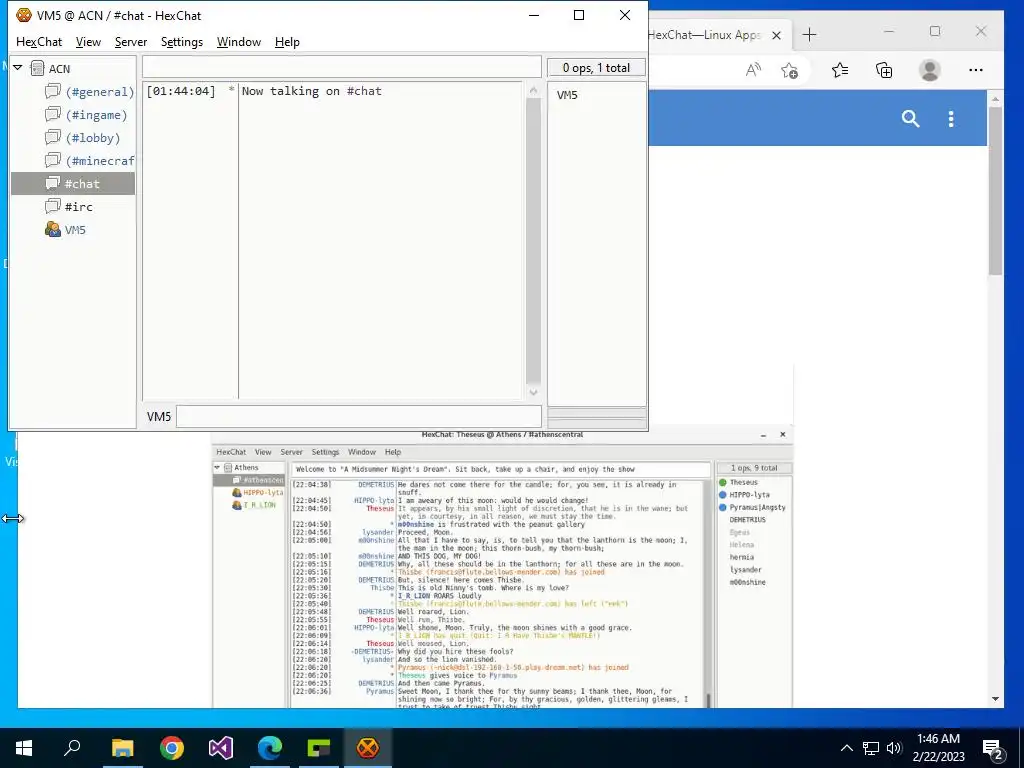Switch to the #ingame channel
Image resolution: width=1024 pixels, height=768 pixels.
[x=96, y=115]
